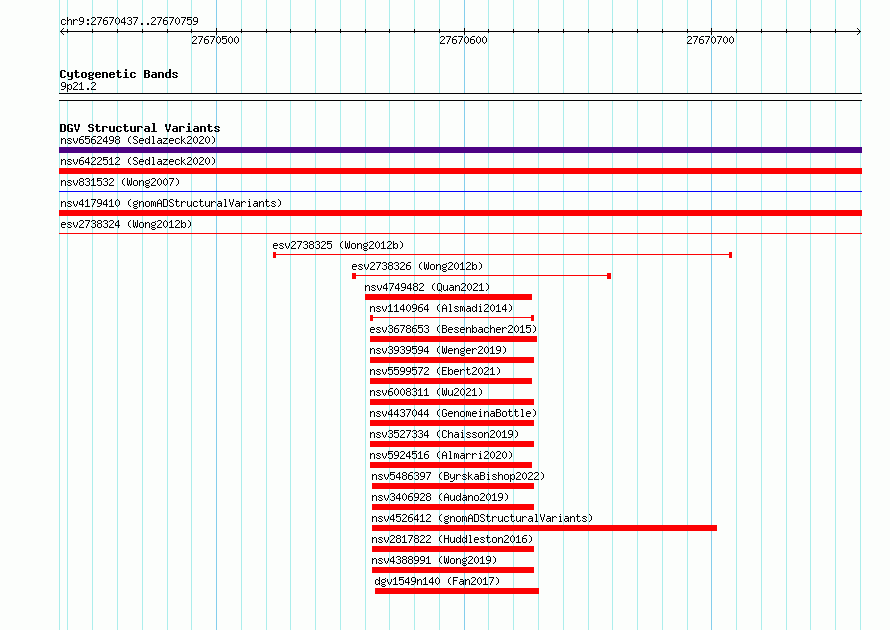This screenshot has height=630, width=890.
Task: Click the nsv4179410 gnomADStructuralVariants red bar
Action: coord(460,213)
